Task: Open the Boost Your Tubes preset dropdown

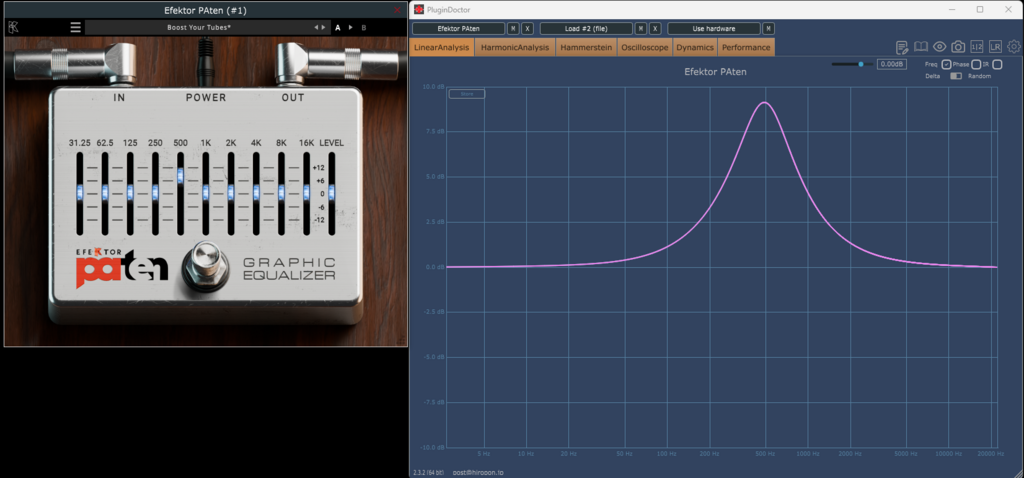Action: (x=197, y=27)
